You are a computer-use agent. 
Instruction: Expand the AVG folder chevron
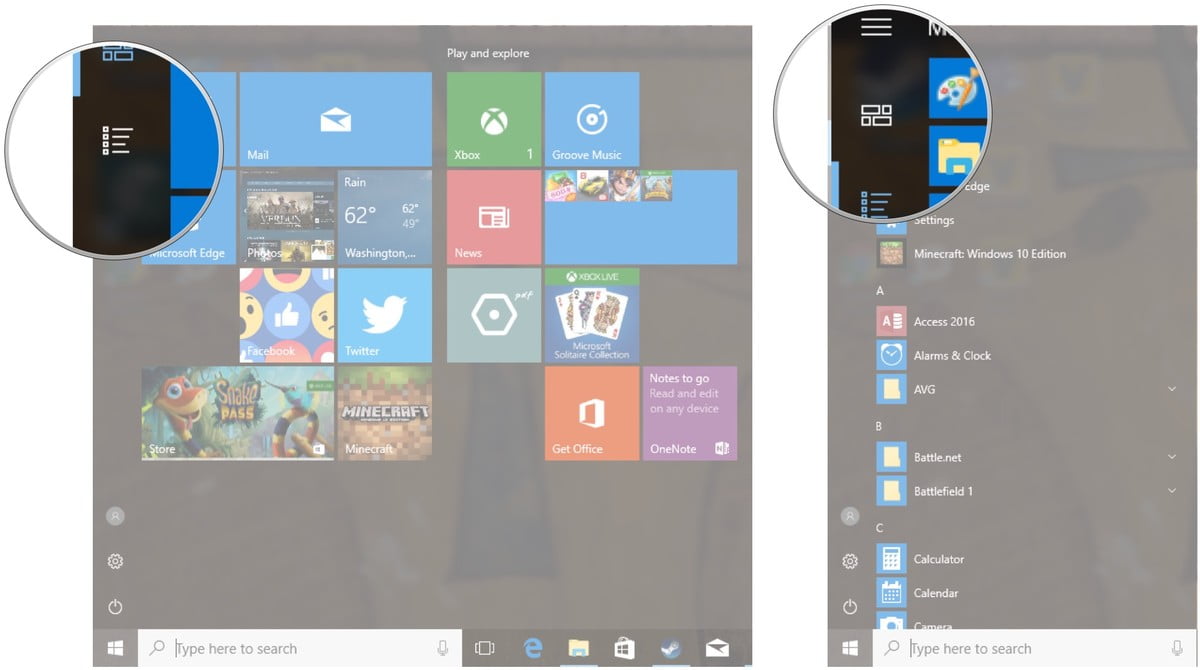coord(1171,389)
